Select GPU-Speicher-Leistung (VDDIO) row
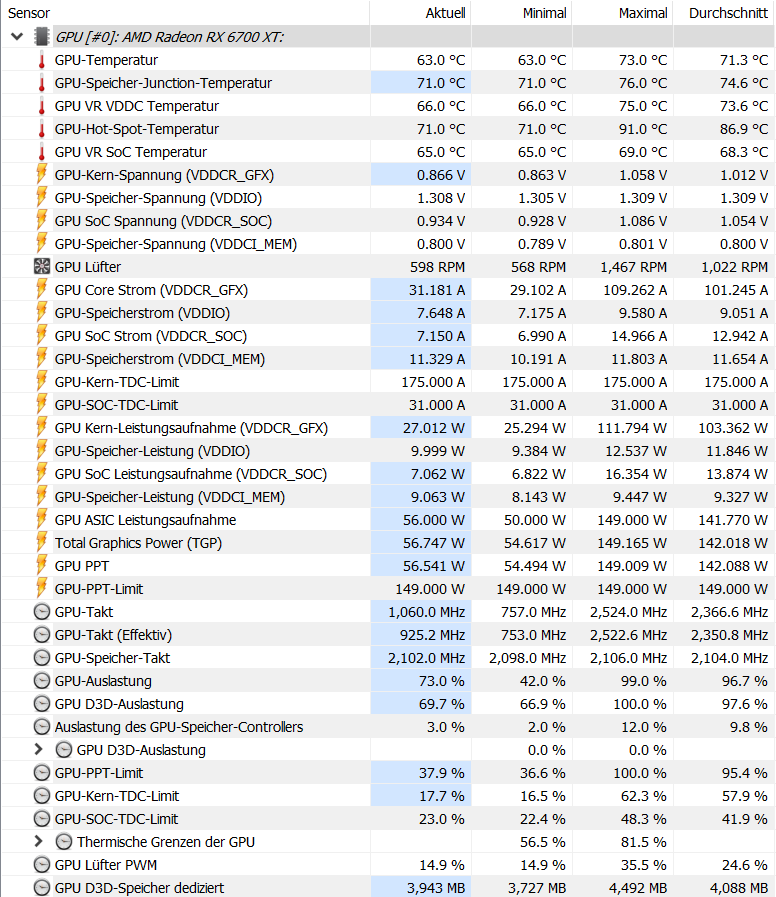This screenshot has height=897, width=776. pyautogui.click(x=387, y=451)
